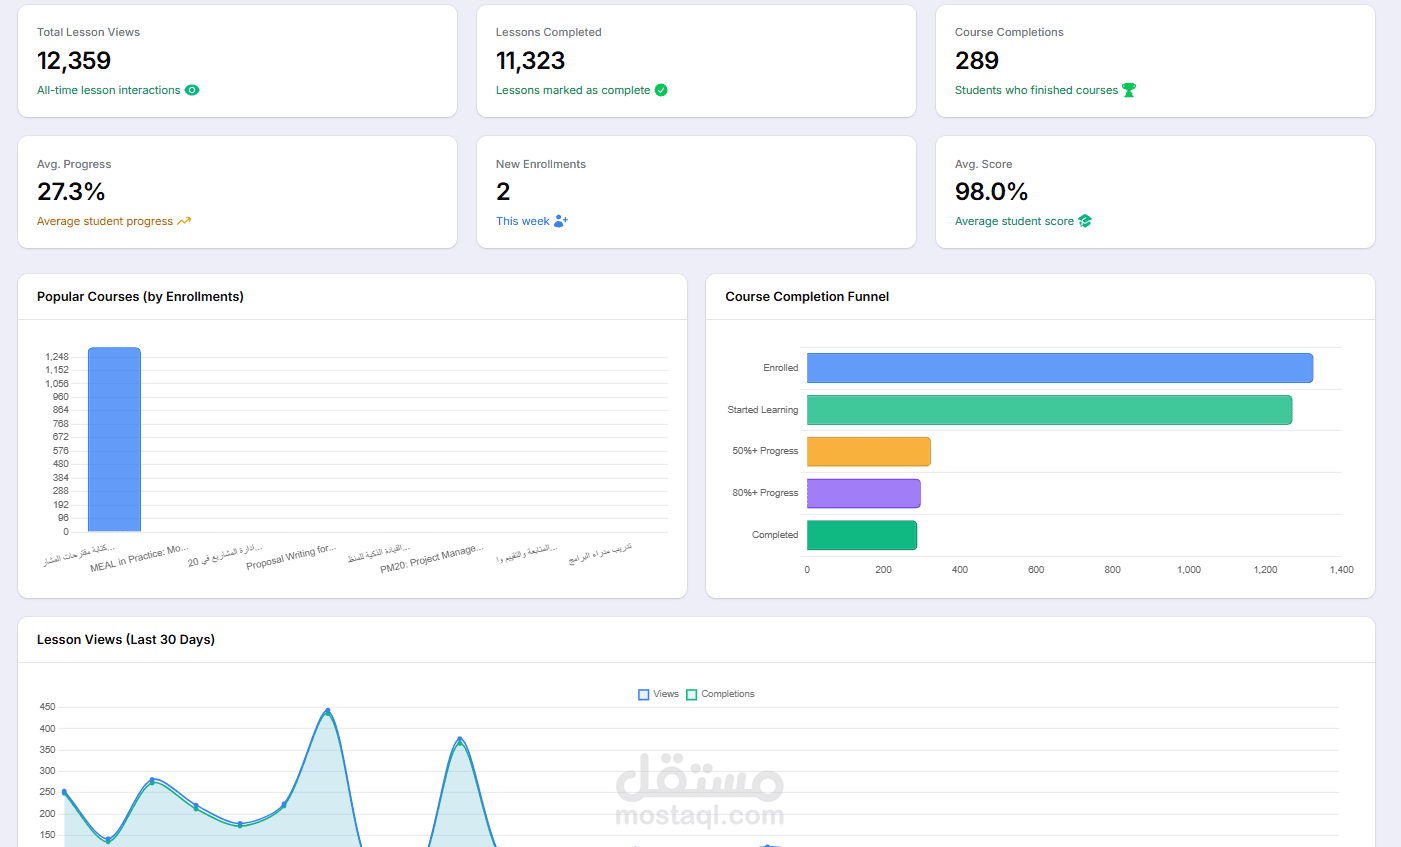
Task: Click the highest peak point on Lesson Views chart
Action: 328,711
